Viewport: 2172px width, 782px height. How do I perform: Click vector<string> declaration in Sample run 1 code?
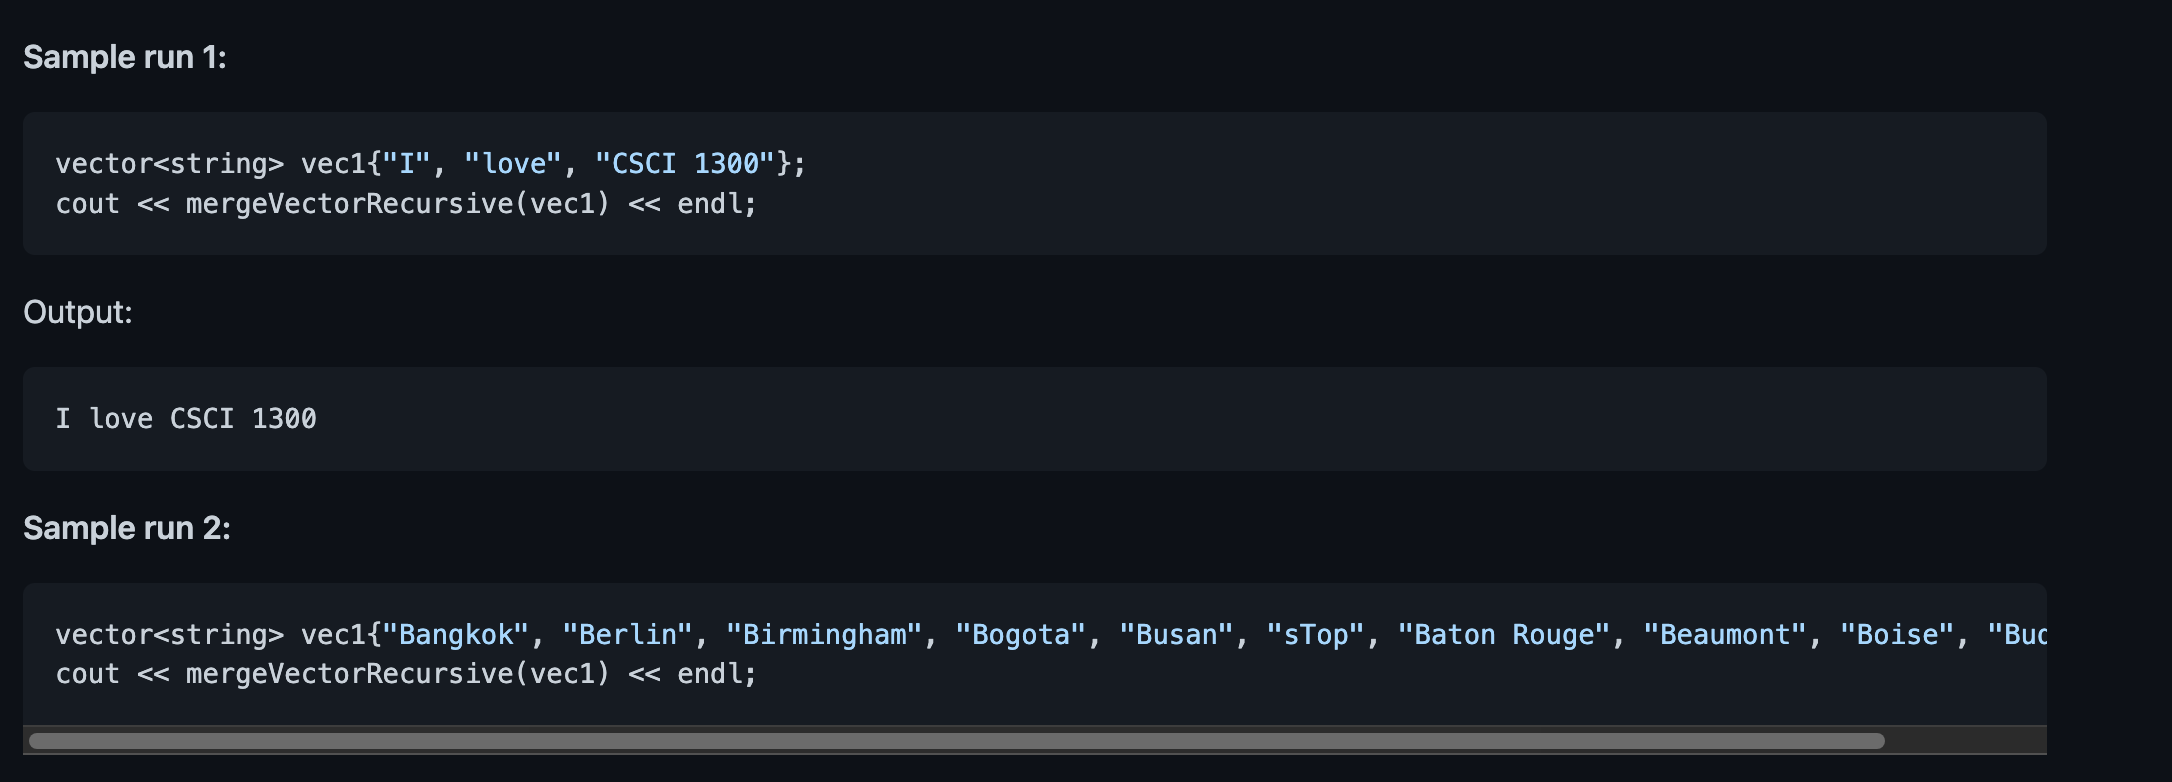tap(170, 164)
